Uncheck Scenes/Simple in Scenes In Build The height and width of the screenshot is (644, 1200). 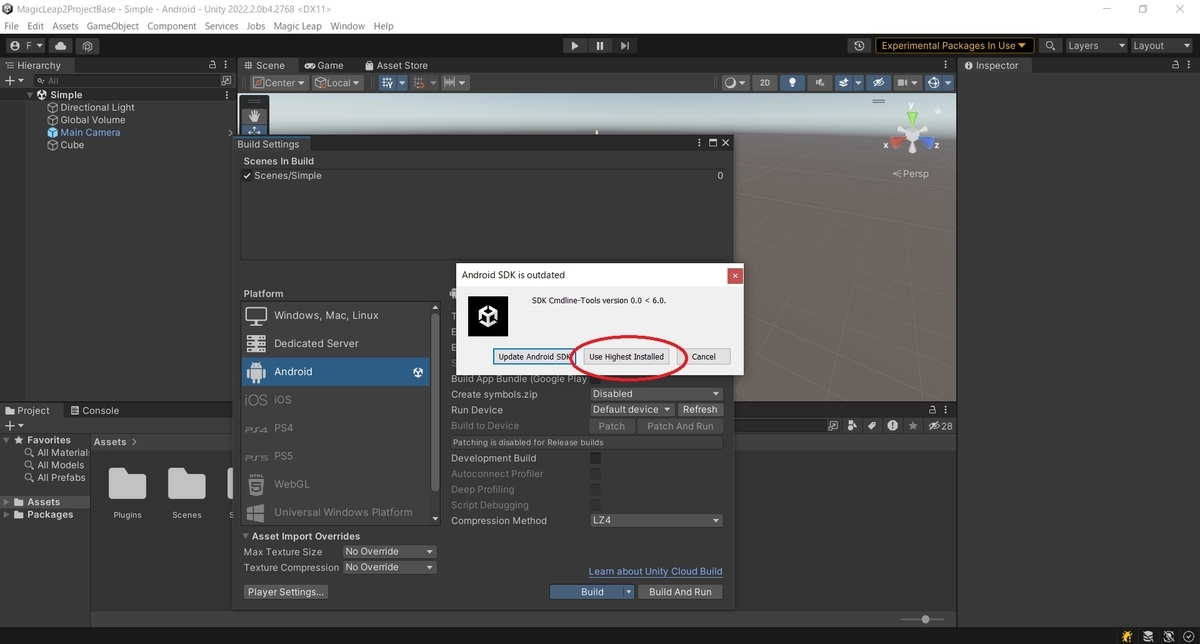coord(247,176)
